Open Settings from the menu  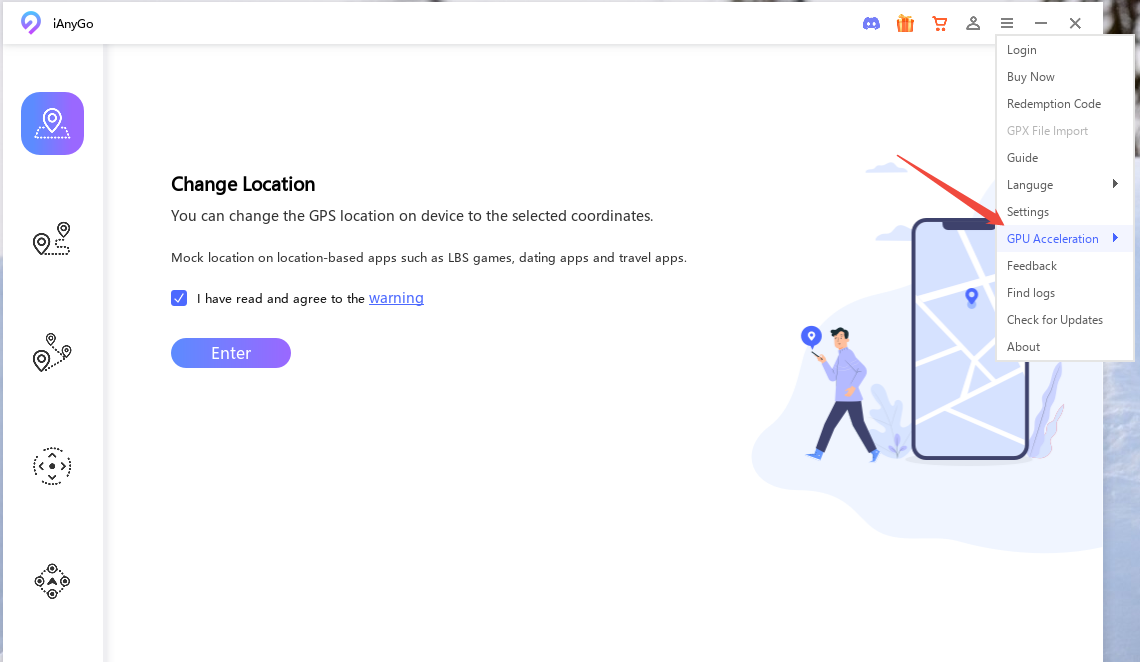click(x=1027, y=212)
